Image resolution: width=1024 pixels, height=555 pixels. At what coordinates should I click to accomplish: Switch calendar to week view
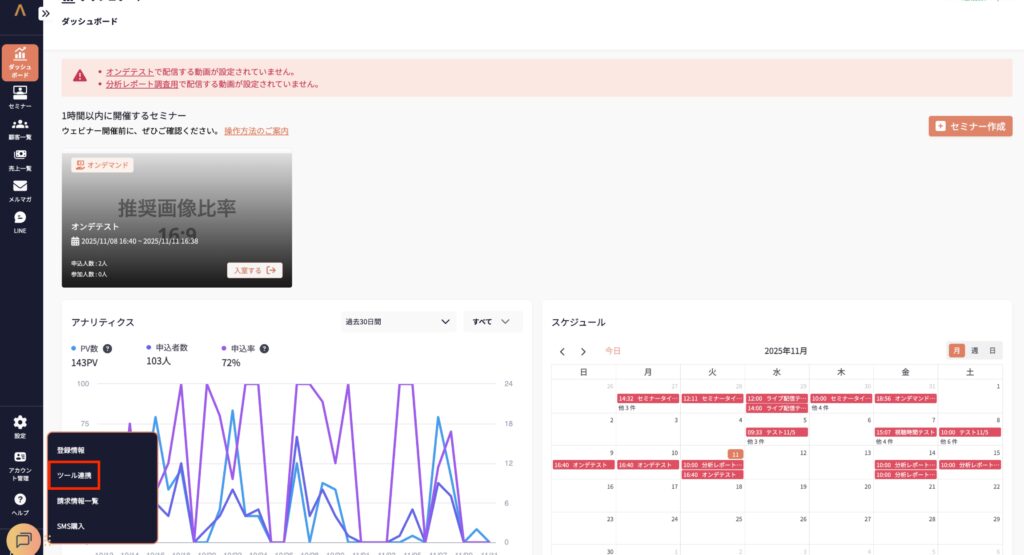click(975, 351)
